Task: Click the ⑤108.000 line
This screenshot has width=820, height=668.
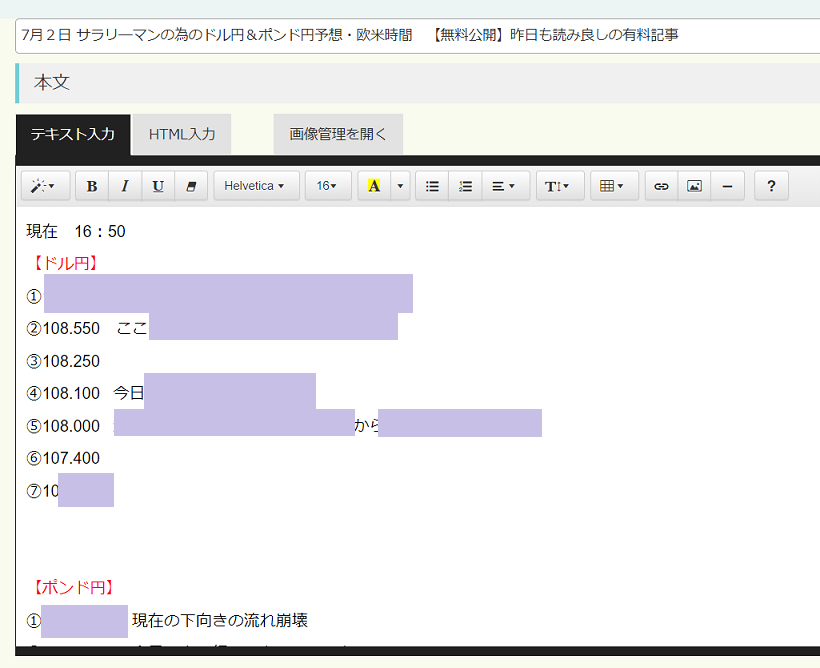Action: 63,426
